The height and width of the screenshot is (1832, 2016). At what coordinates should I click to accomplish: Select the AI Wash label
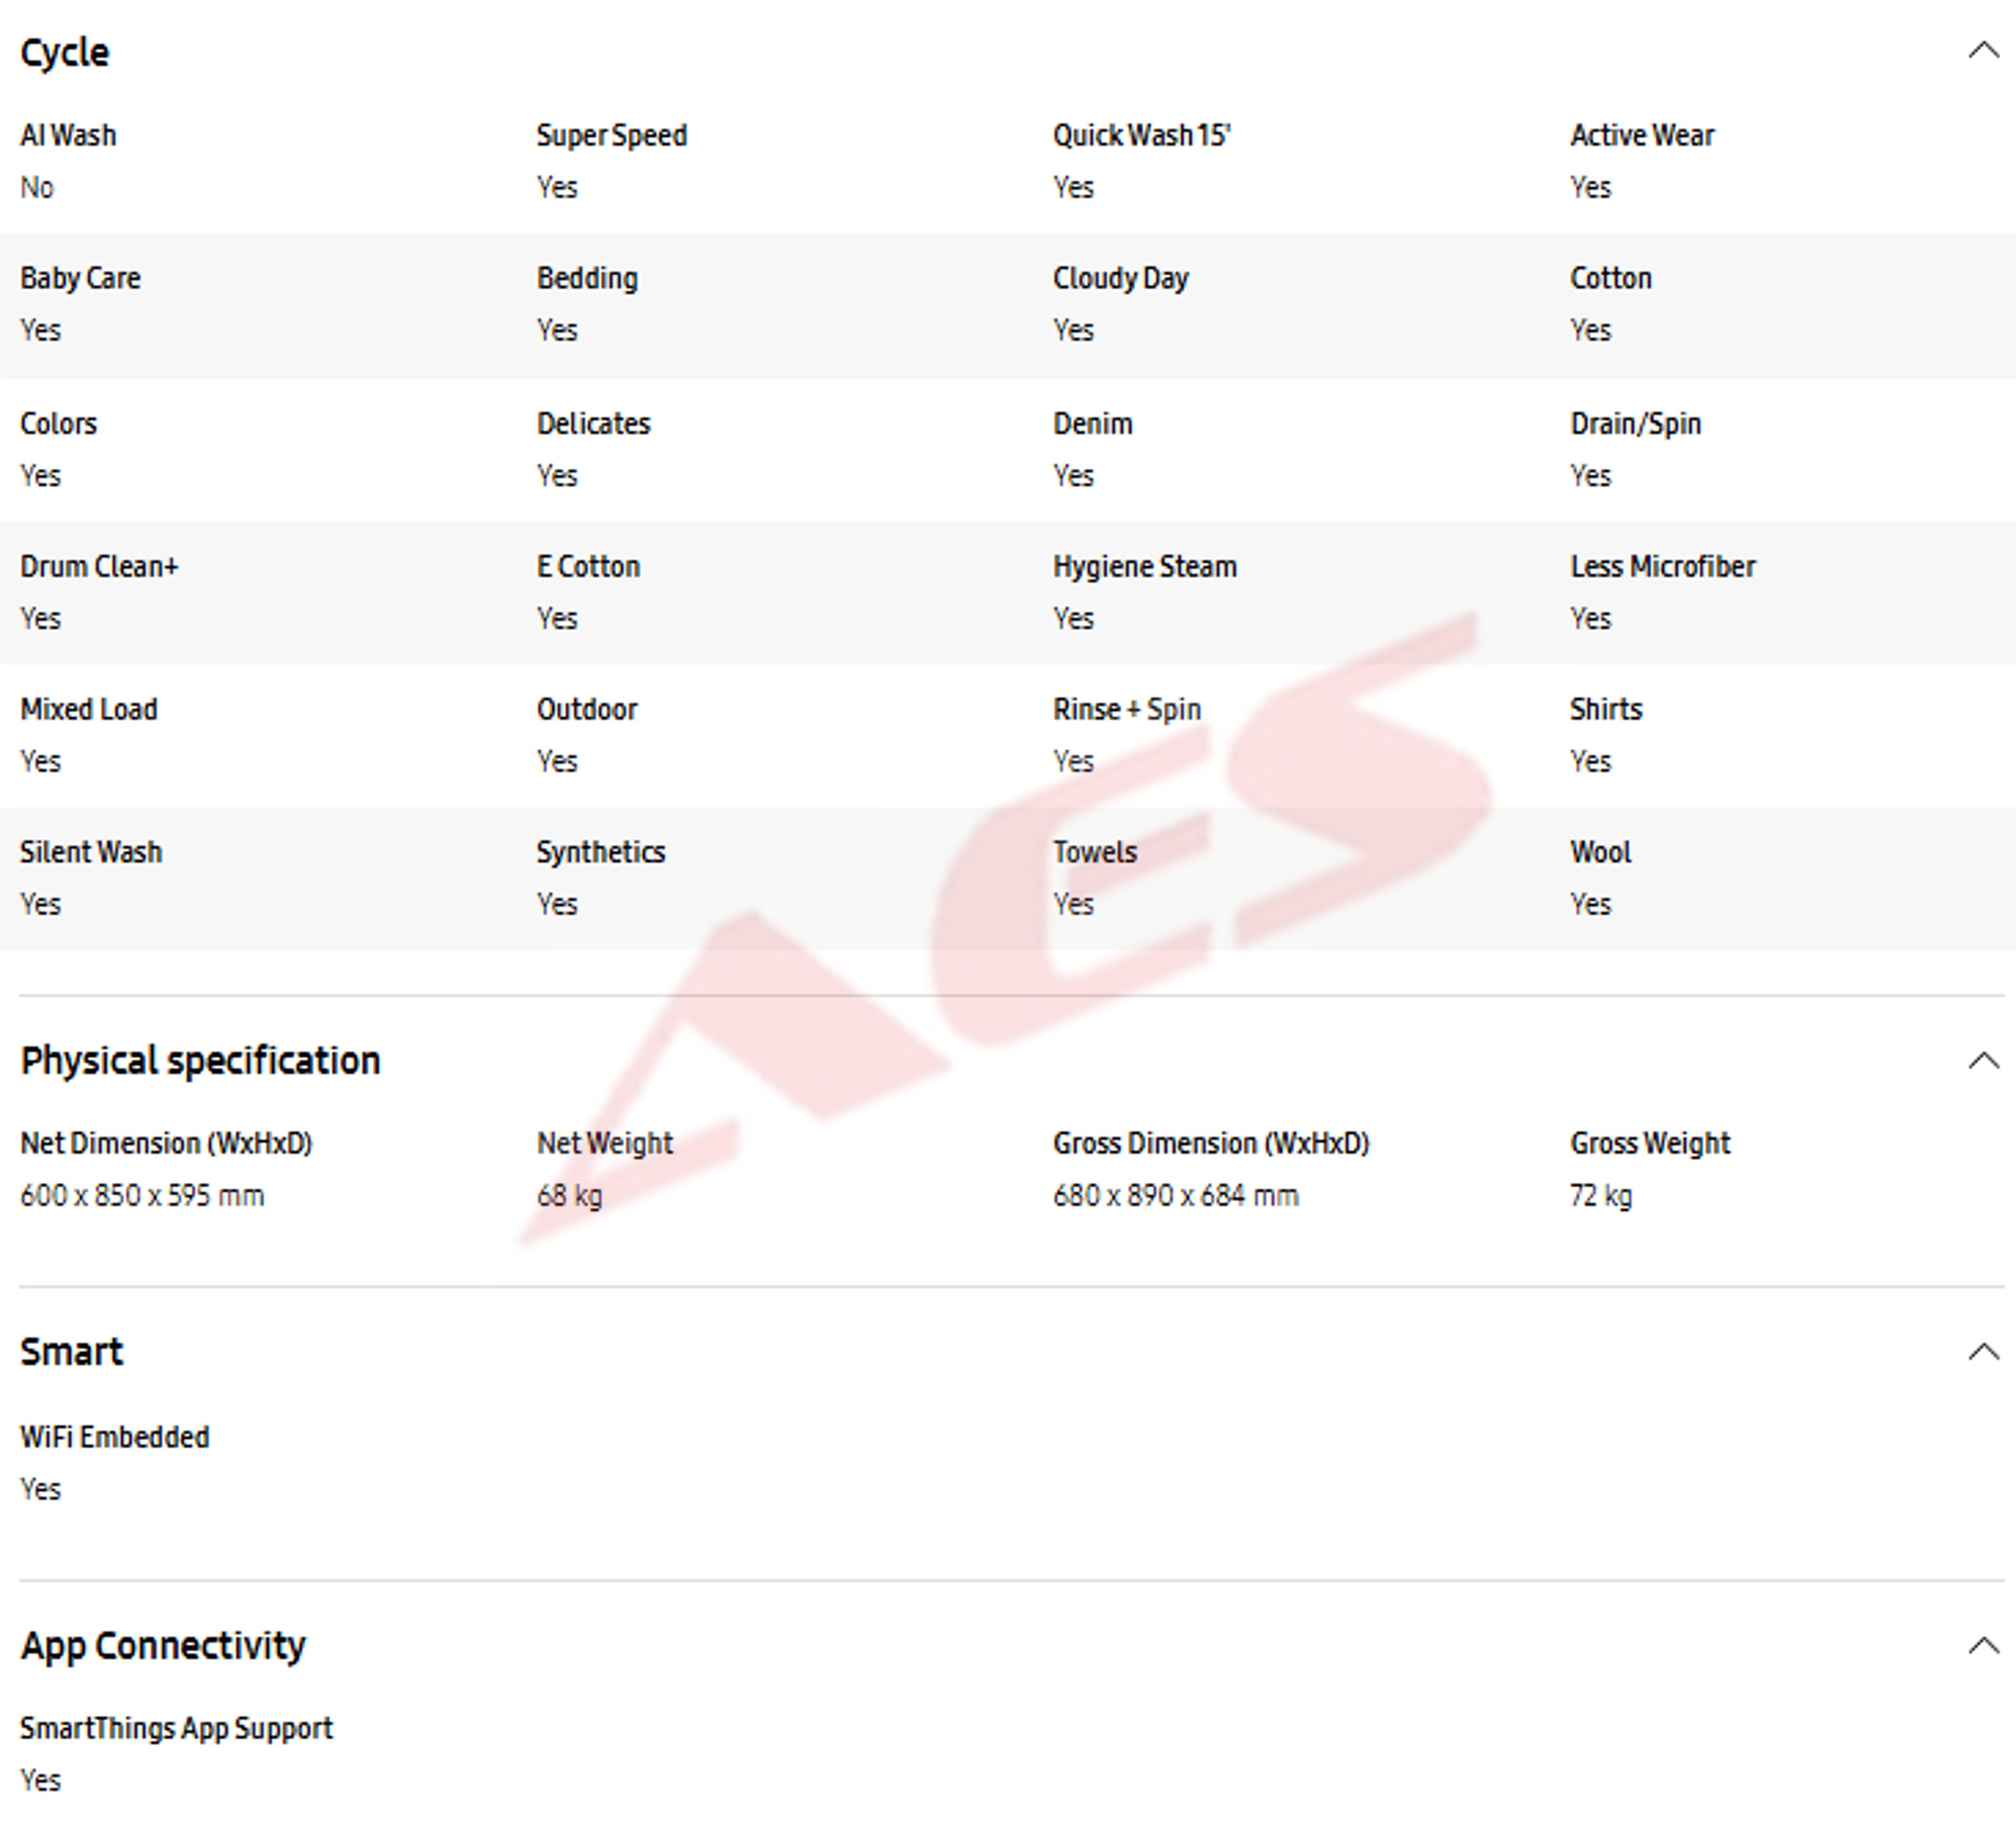tap(68, 135)
